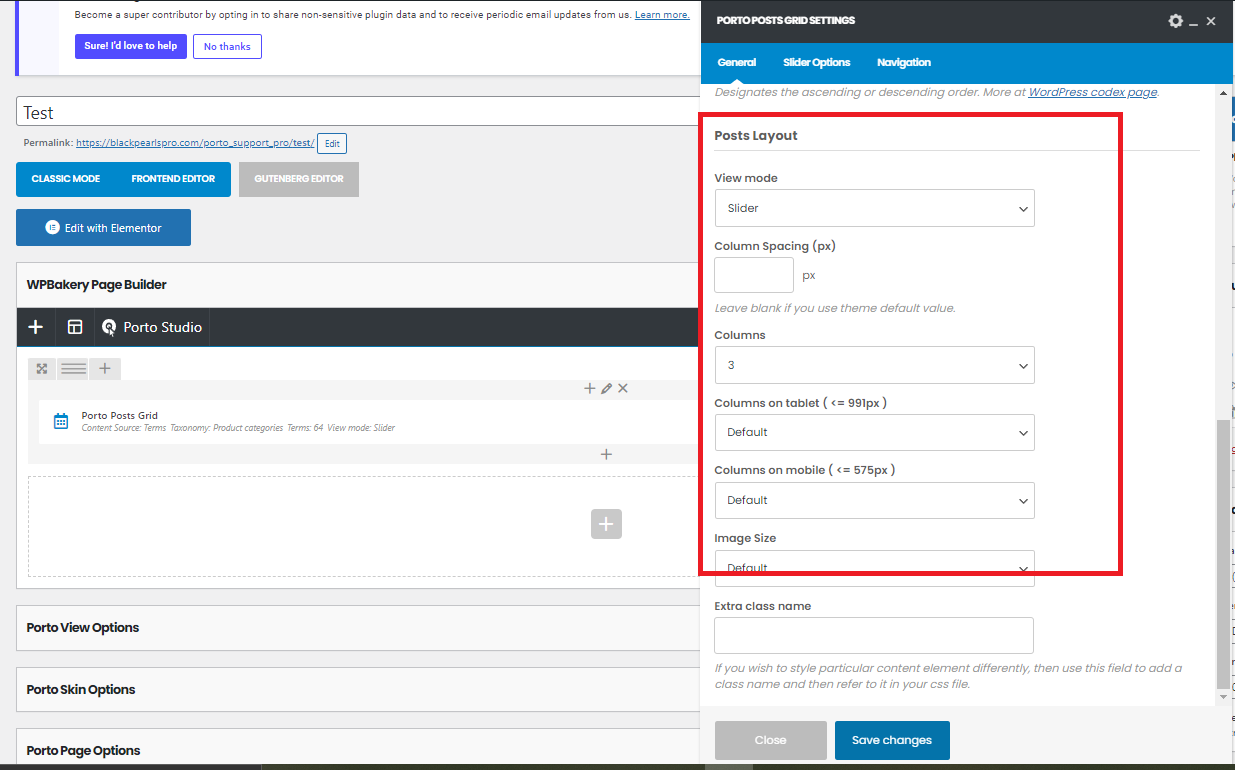Click the row move handle icon

click(x=42, y=369)
